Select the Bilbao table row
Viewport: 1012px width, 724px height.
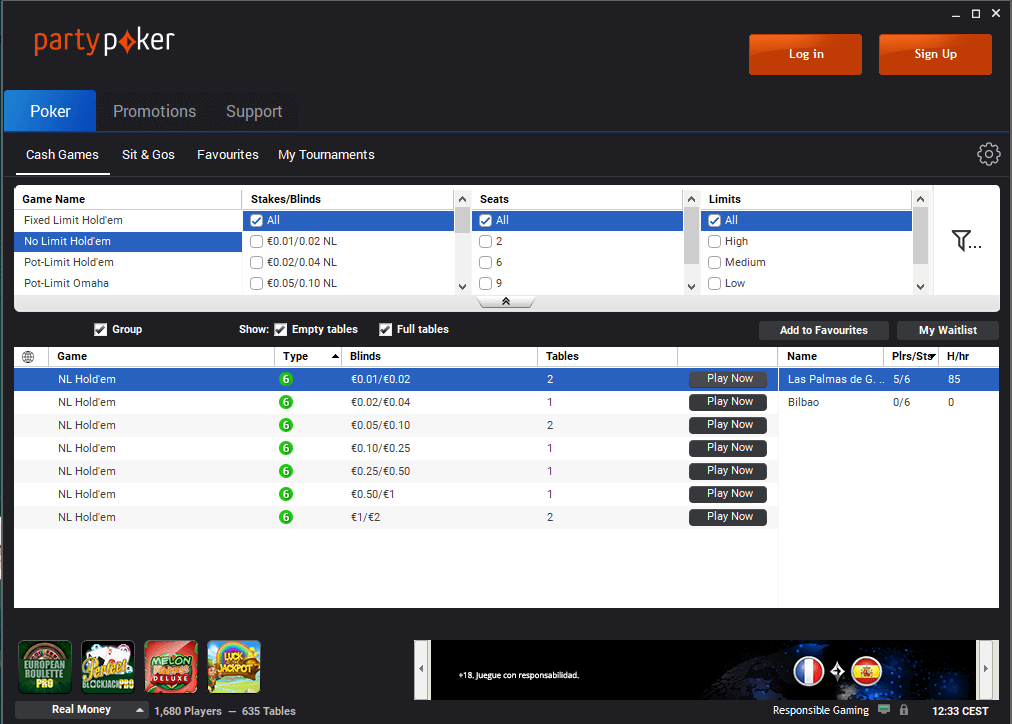(x=889, y=402)
